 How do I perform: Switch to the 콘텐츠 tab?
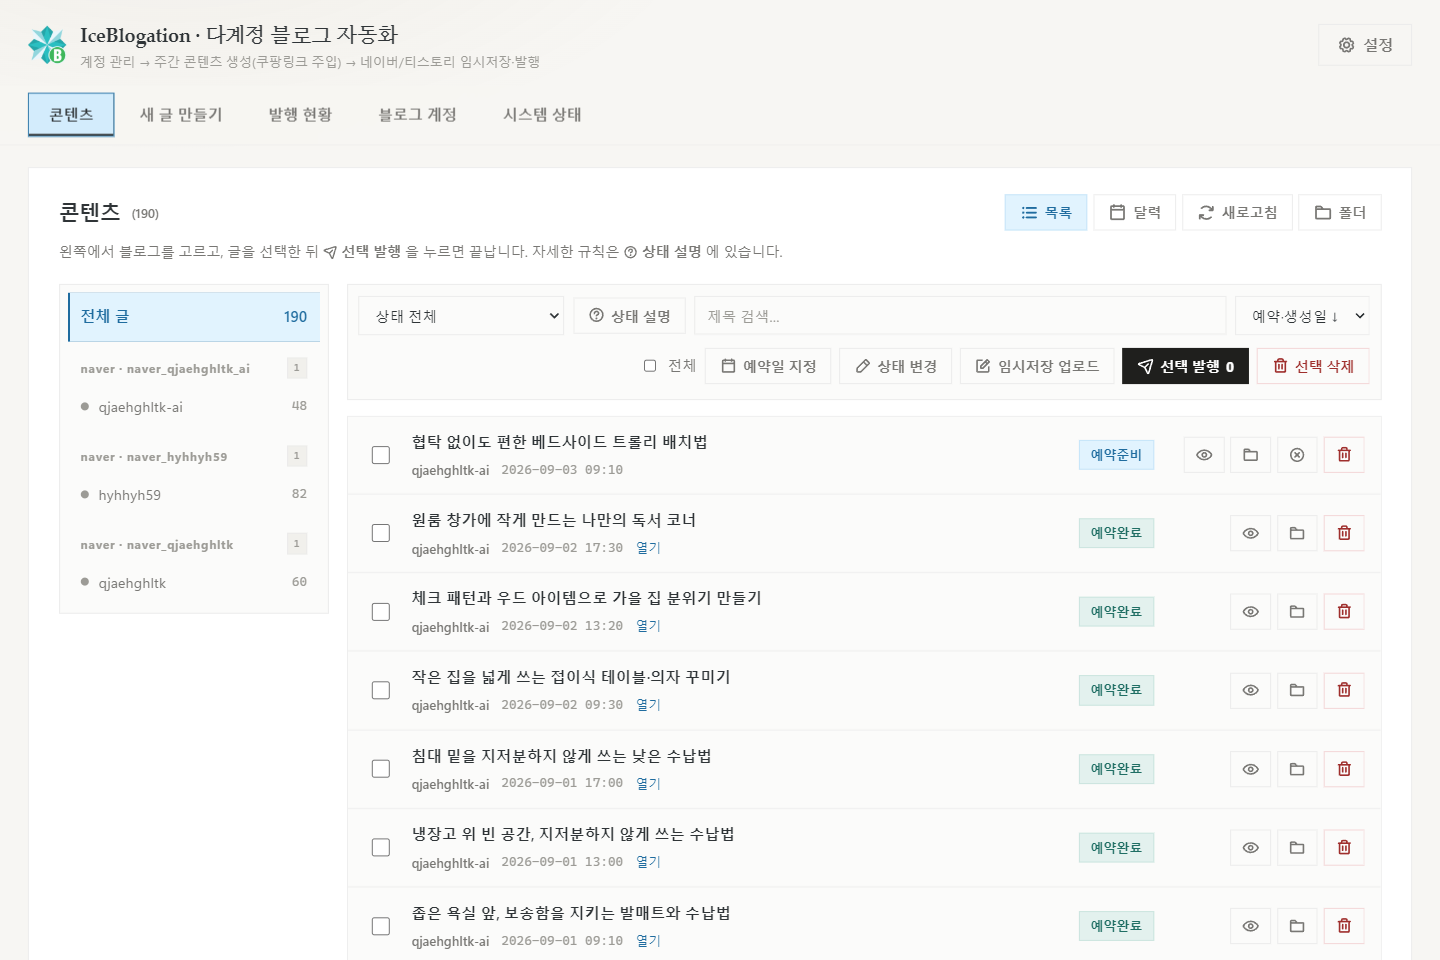[x=71, y=114]
